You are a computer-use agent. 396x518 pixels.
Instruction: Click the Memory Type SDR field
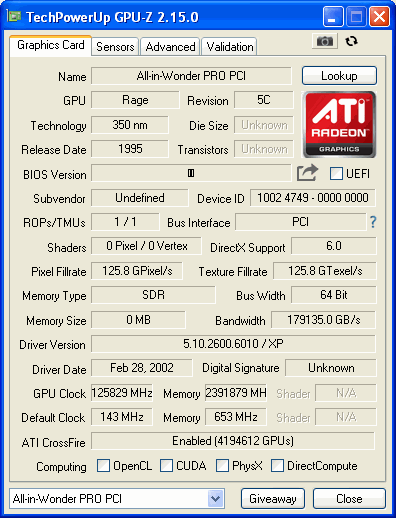pyautogui.click(x=153, y=295)
